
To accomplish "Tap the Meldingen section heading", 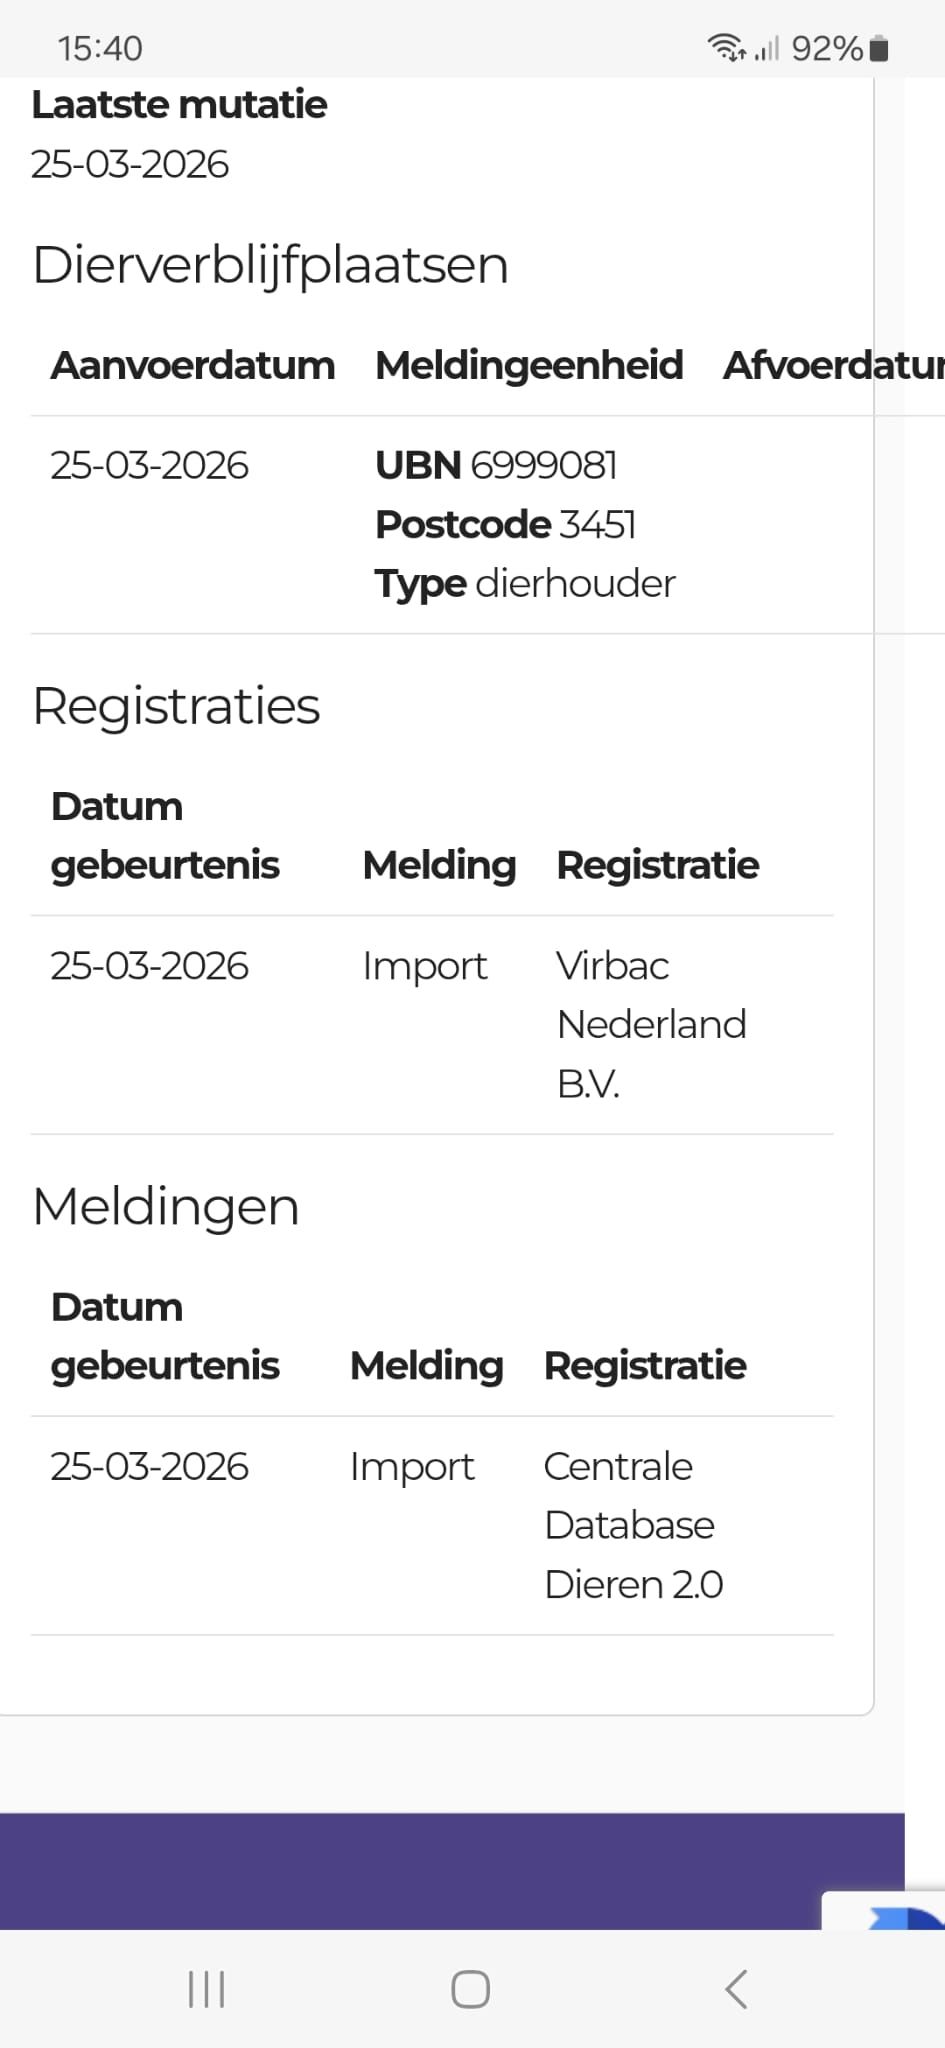I will 166,1206.
